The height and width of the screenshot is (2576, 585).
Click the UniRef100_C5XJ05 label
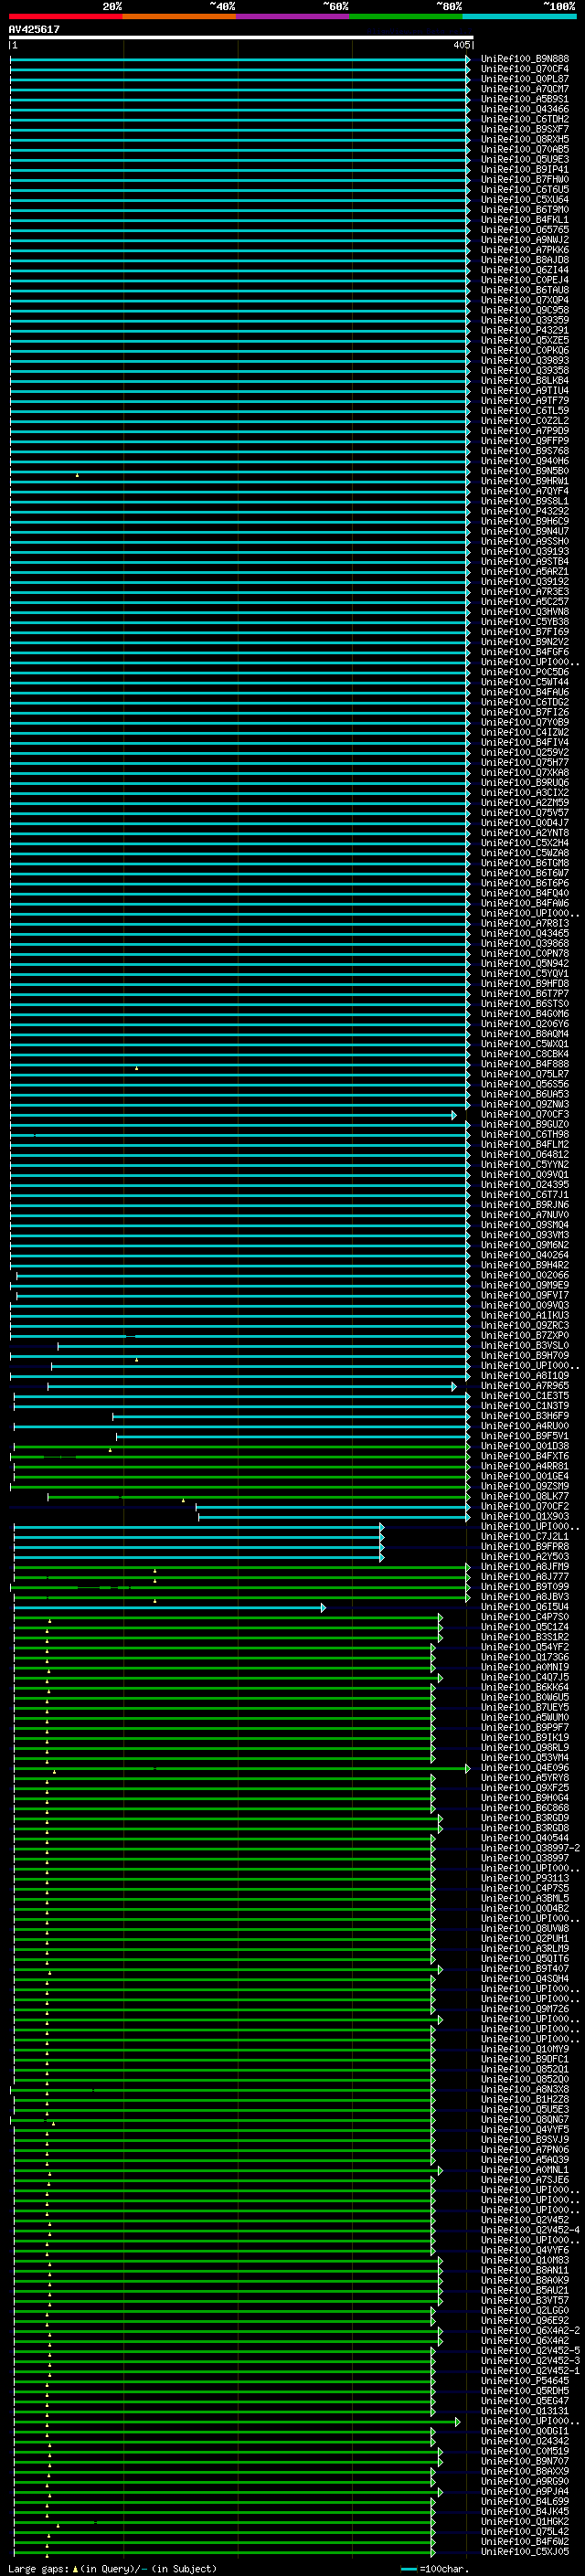[525, 2551]
